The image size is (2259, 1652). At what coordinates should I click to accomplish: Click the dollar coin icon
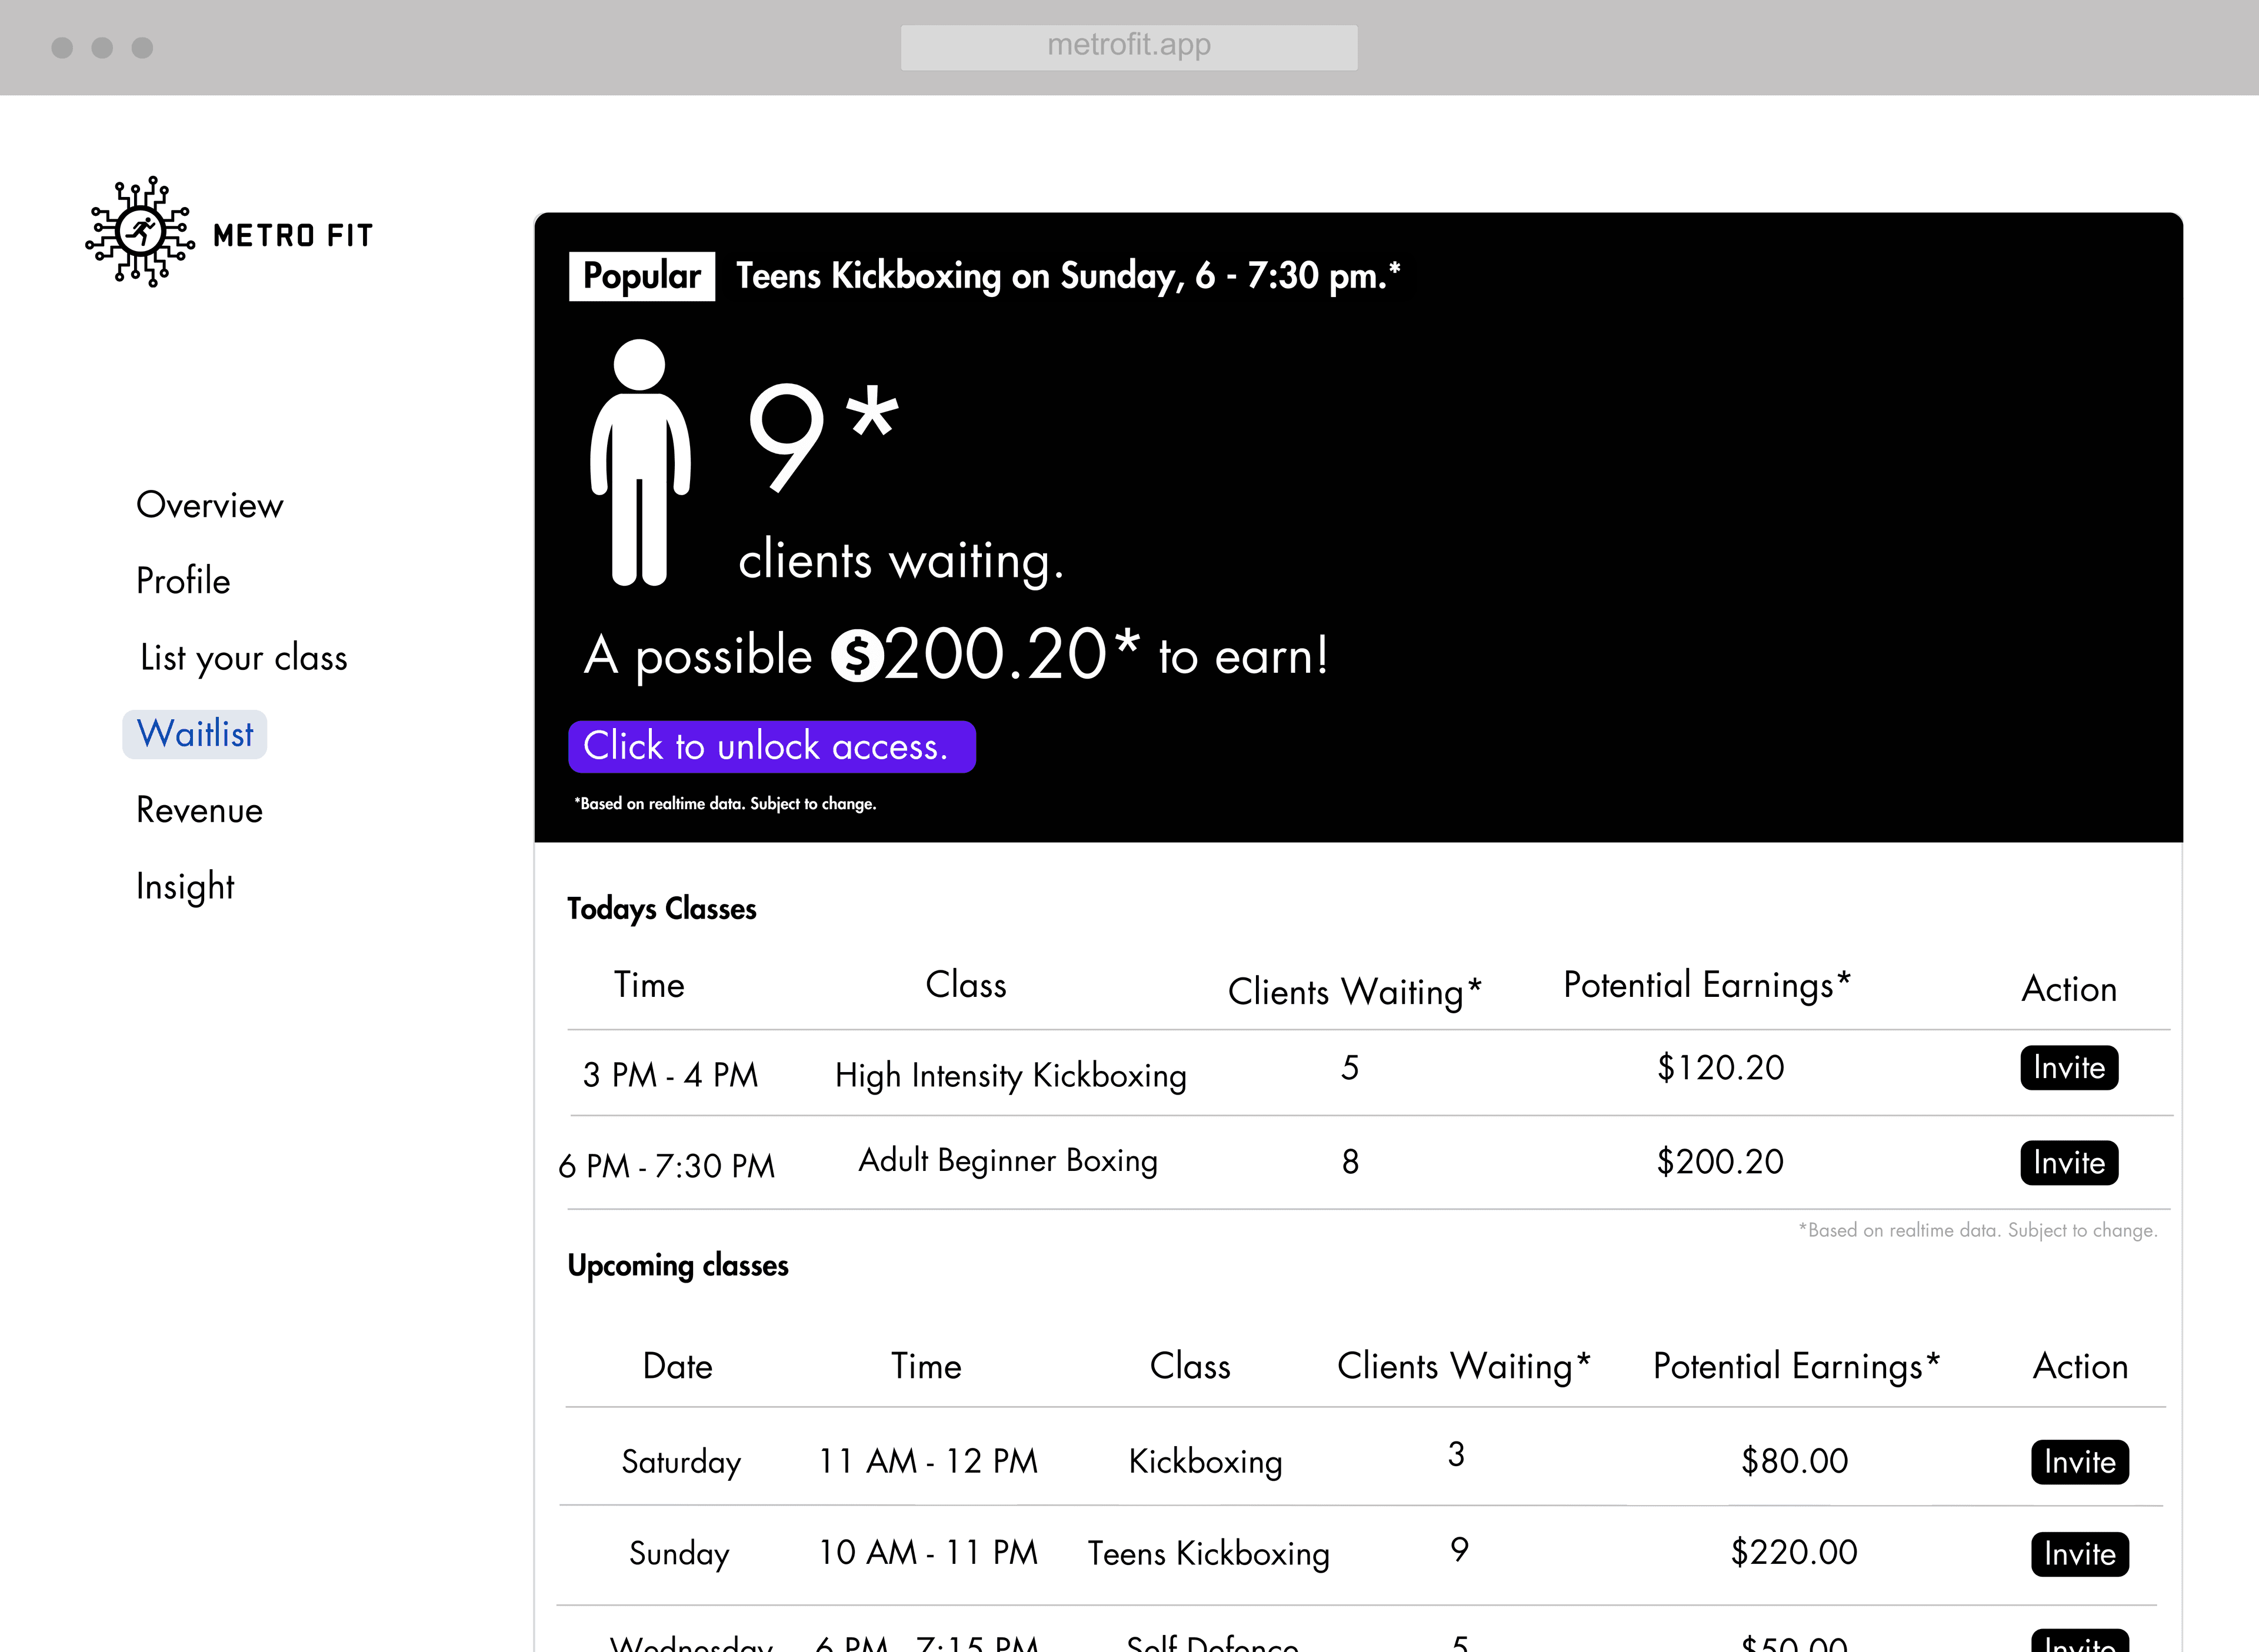click(858, 656)
